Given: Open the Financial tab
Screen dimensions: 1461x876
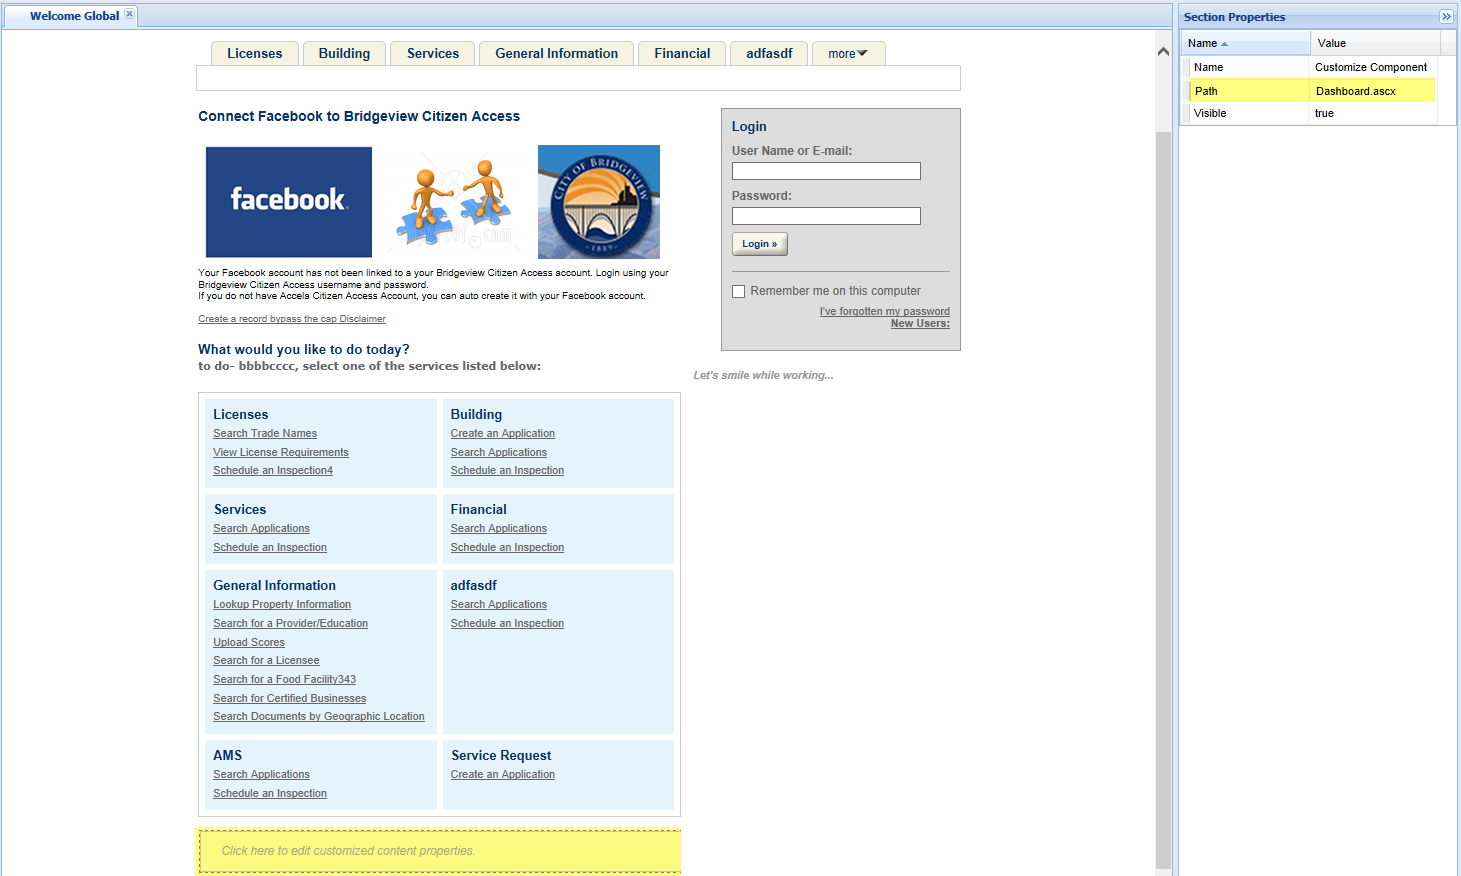Looking at the screenshot, I should pos(682,54).
